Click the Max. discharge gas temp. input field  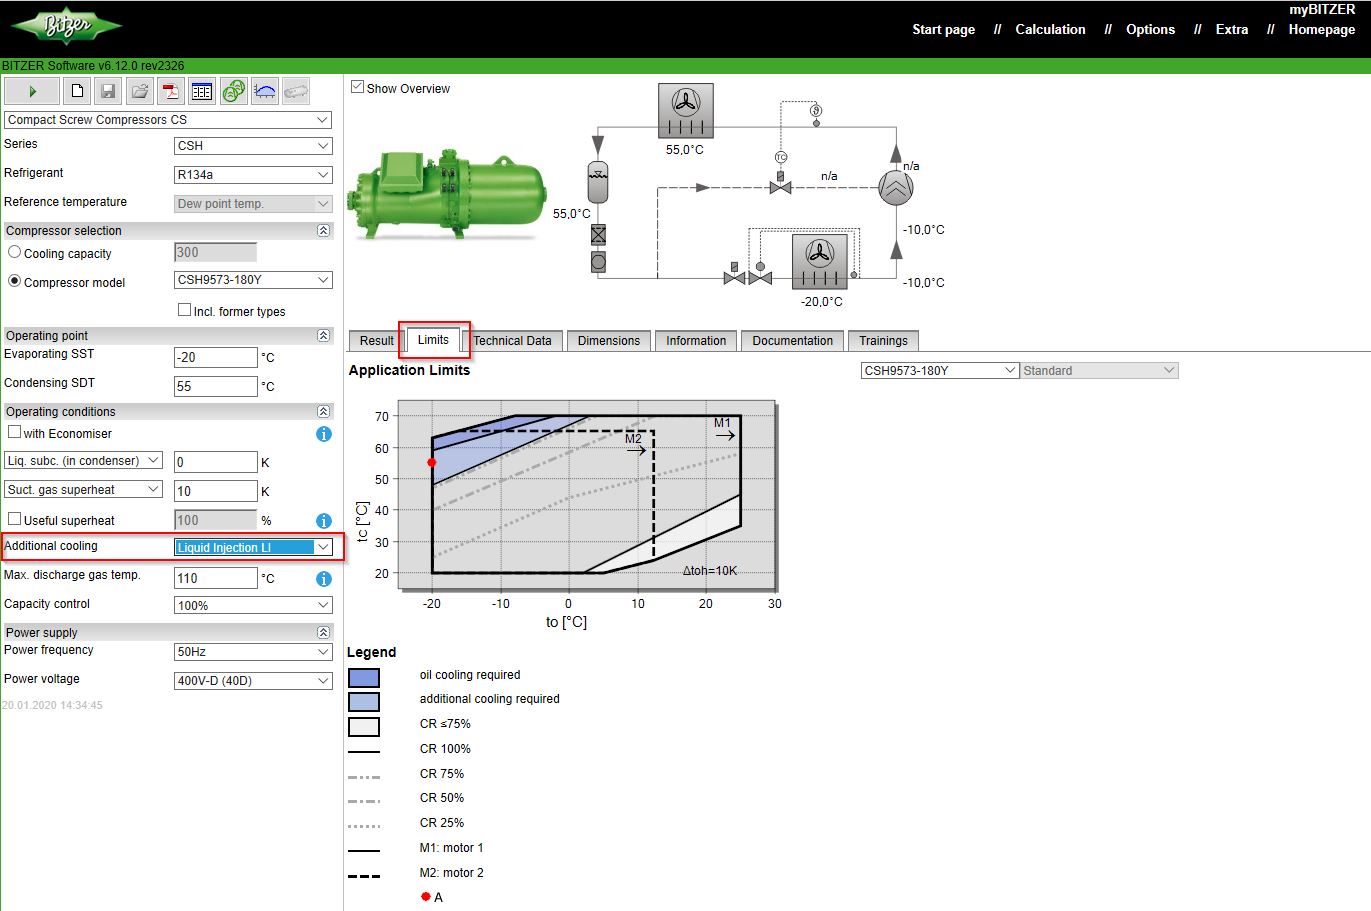tap(215, 577)
